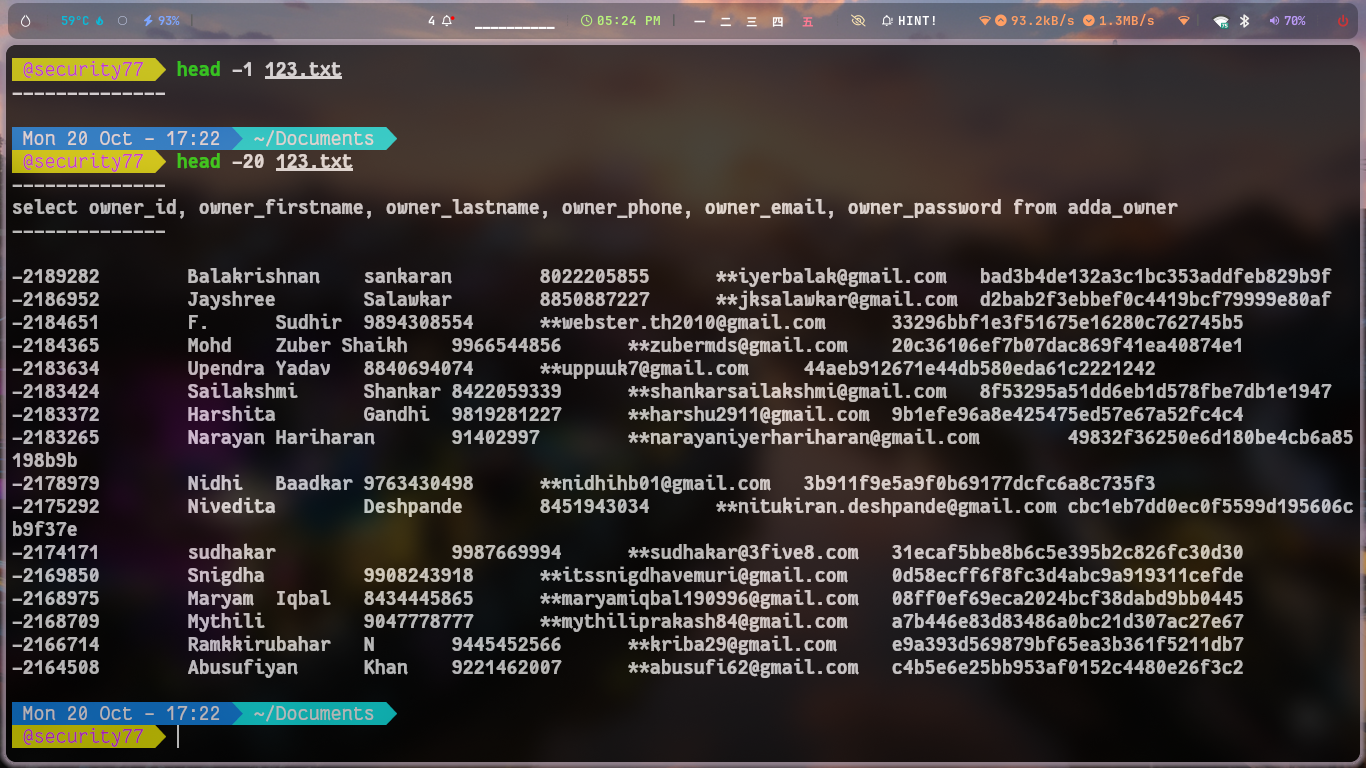1366x768 pixels.
Task: Switch to workspace 一 (one)
Action: click(699, 20)
